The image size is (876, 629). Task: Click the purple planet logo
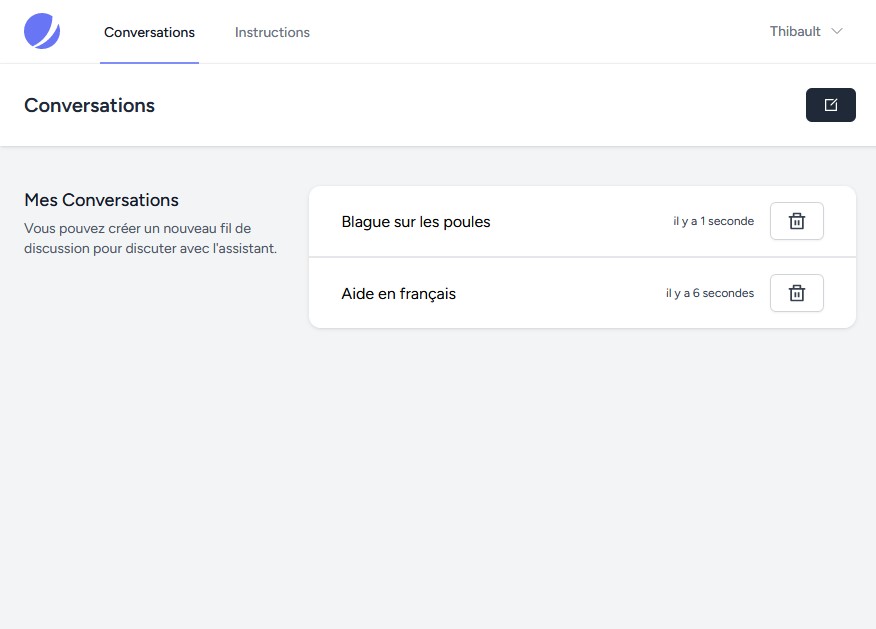[x=42, y=31]
